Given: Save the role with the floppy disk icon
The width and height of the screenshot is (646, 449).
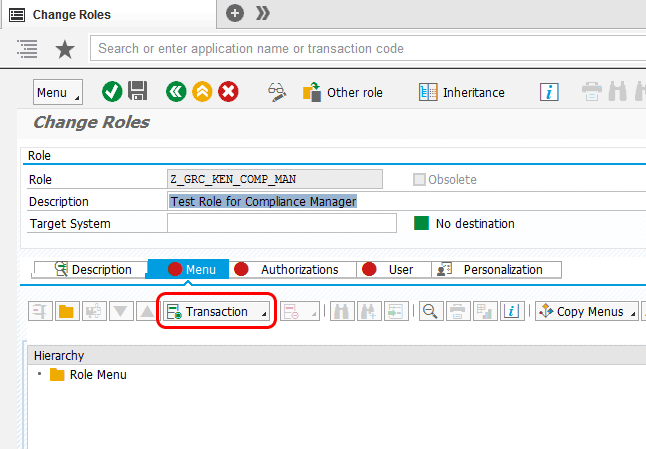Looking at the screenshot, I should click(138, 91).
